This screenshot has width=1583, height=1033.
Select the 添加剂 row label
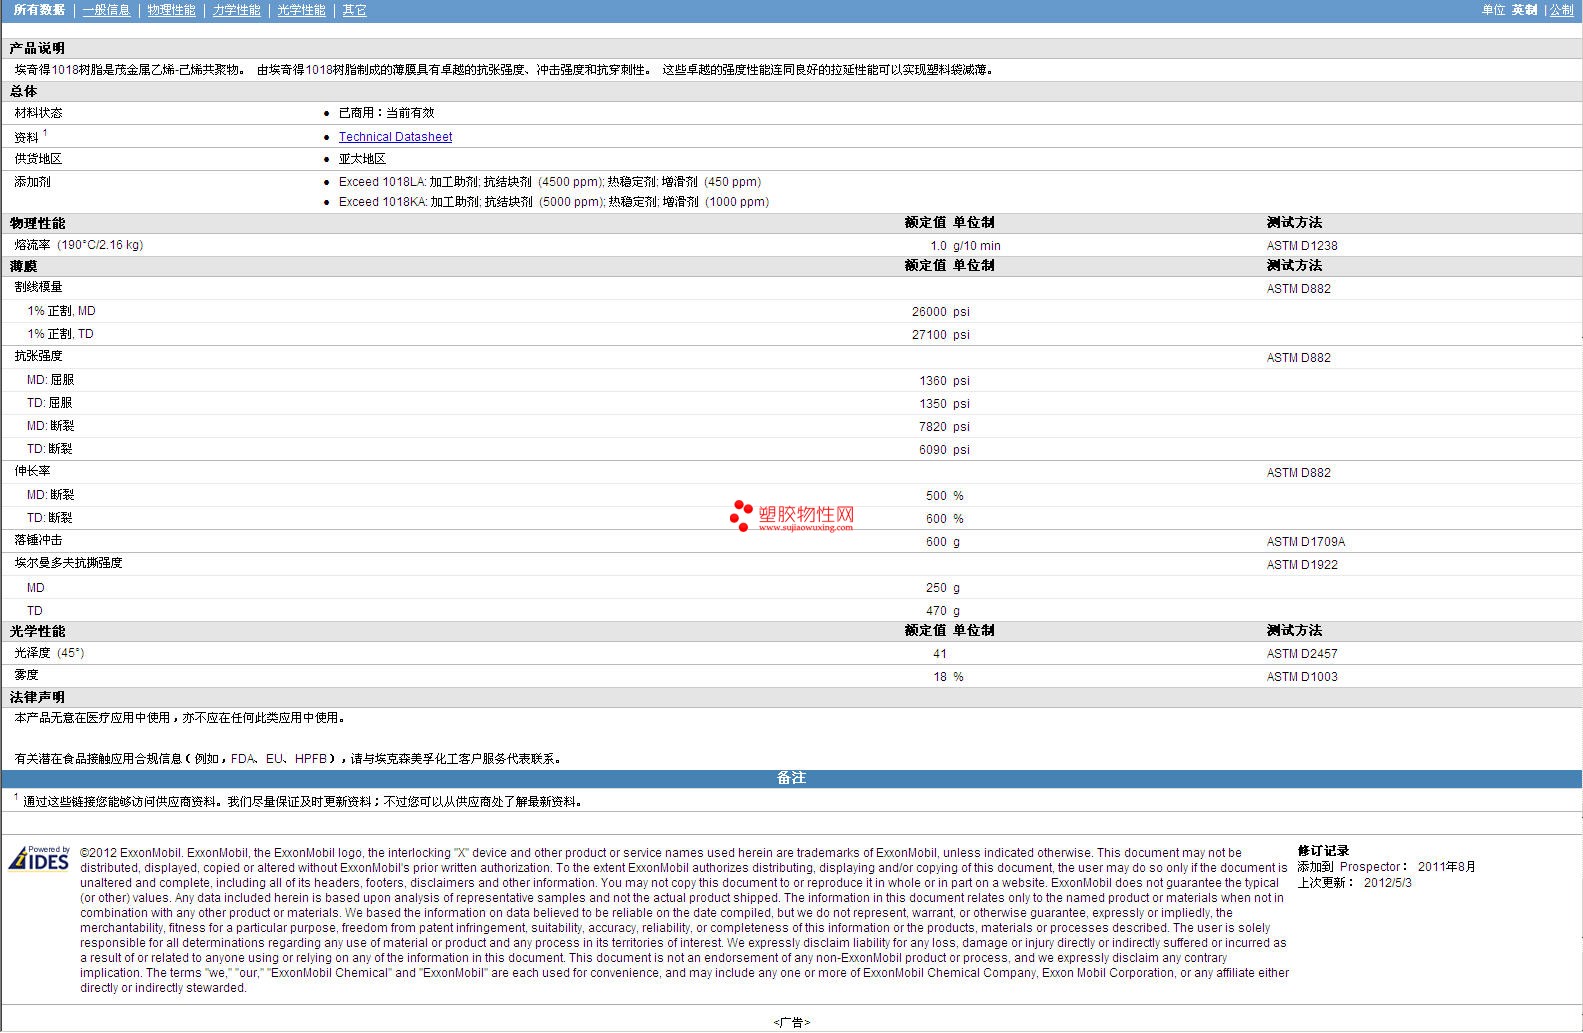click(x=32, y=182)
